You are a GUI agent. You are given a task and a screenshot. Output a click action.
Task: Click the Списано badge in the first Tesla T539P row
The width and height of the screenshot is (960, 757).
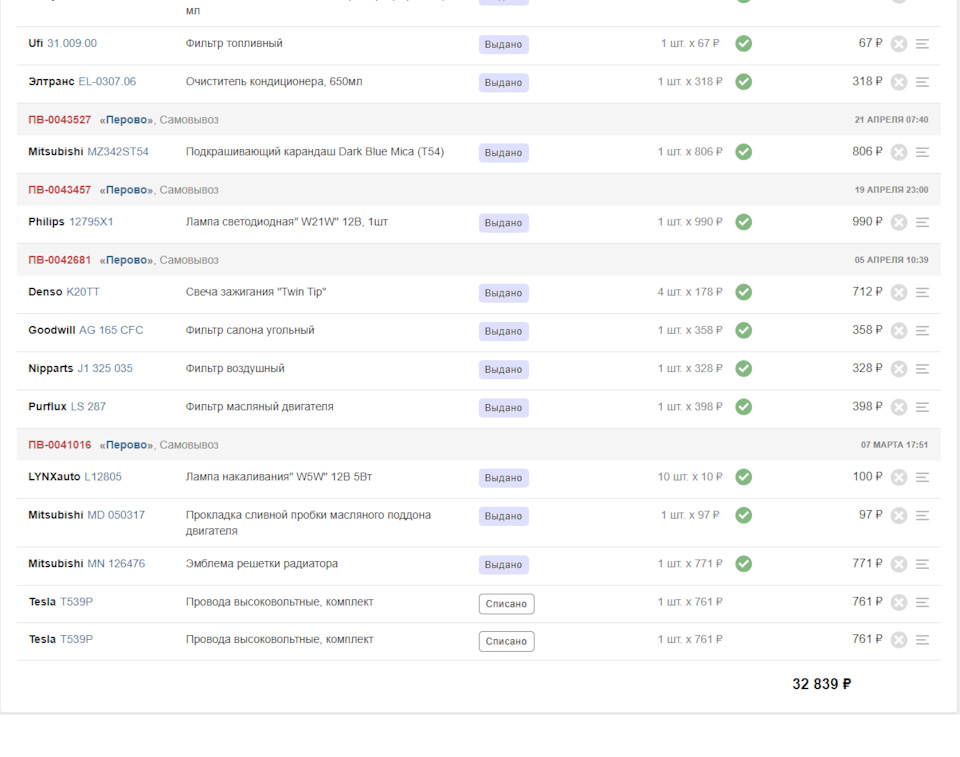[x=506, y=604]
